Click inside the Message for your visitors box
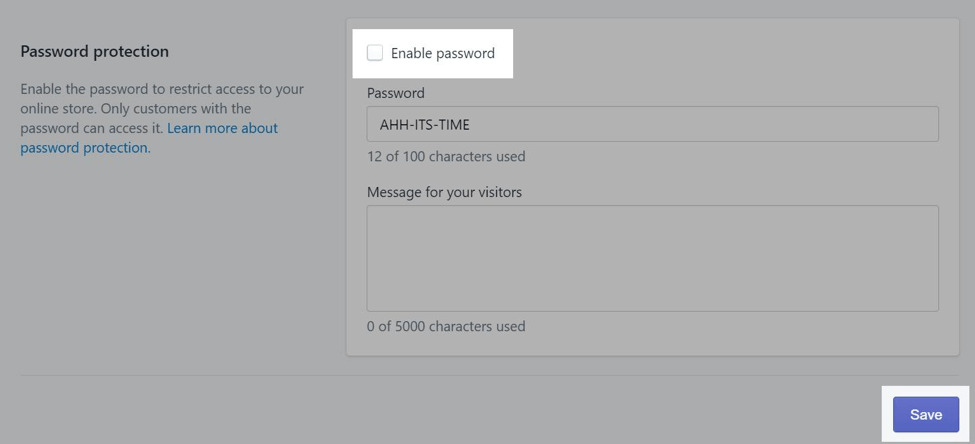 (652, 258)
